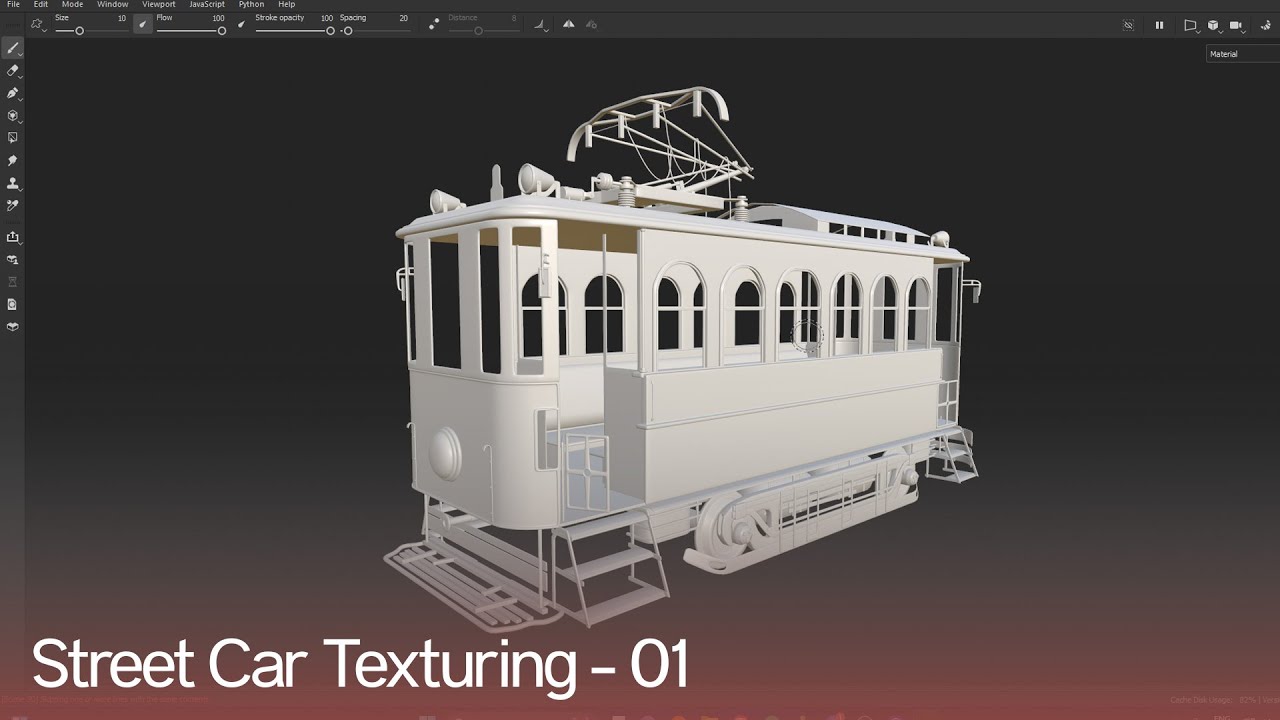Viewport: 1280px width, 720px height.
Task: Open the Window menu
Action: 113,5
